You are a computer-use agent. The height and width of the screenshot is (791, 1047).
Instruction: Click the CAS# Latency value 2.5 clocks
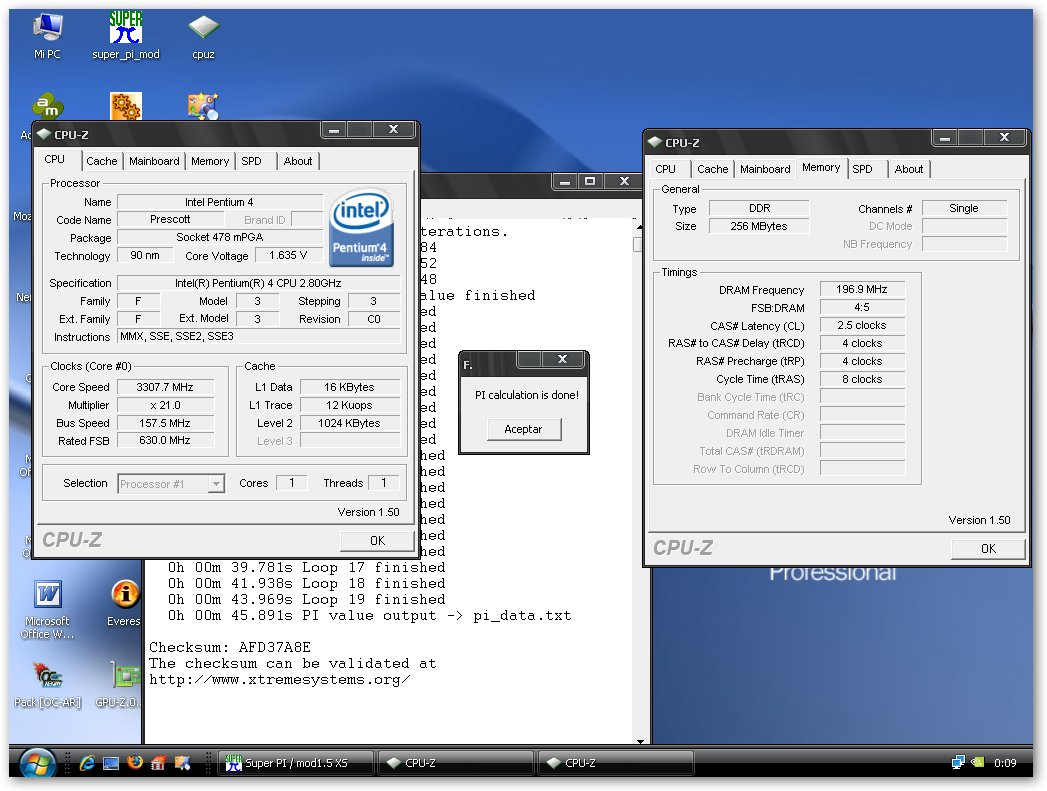click(861, 326)
